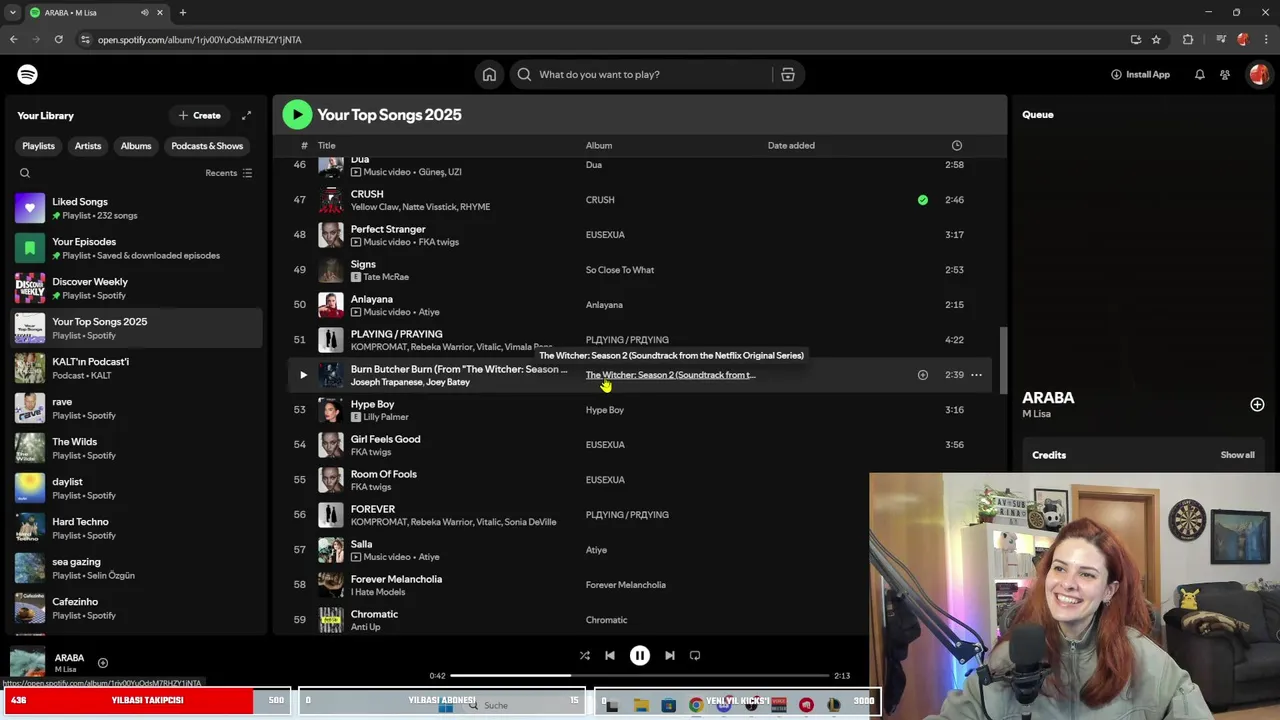Seek in the playback progress bar

coord(640,676)
